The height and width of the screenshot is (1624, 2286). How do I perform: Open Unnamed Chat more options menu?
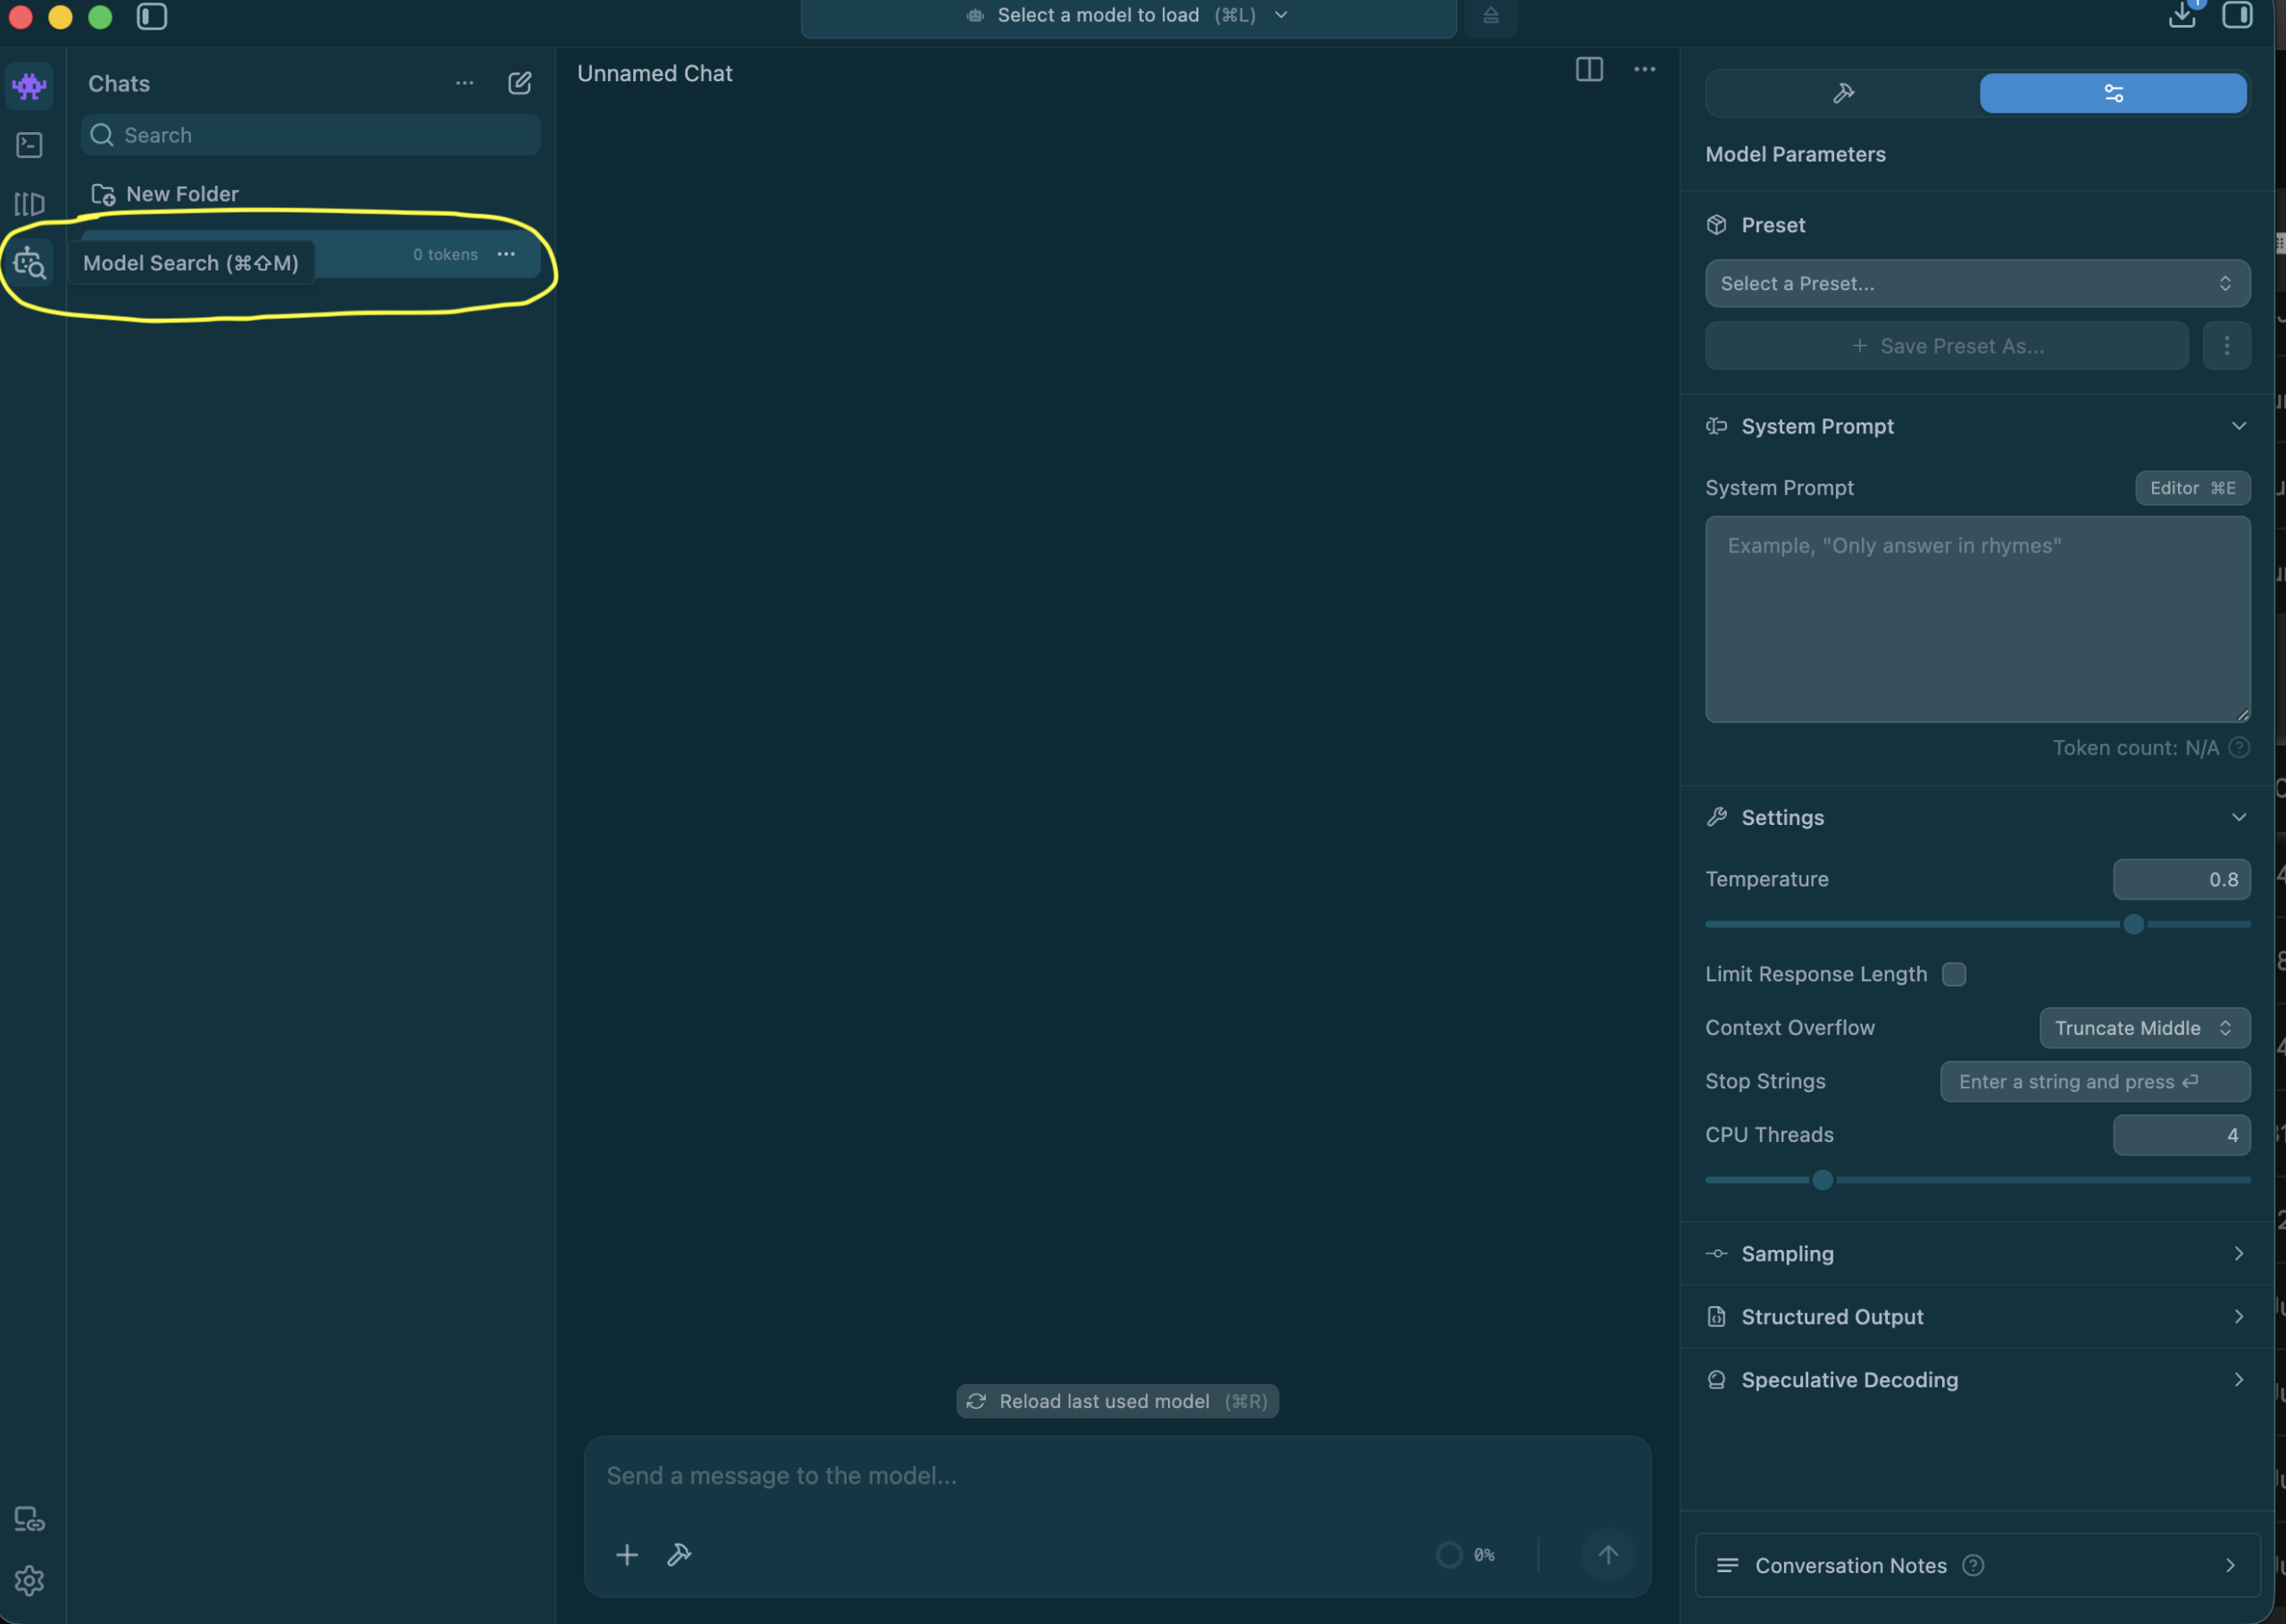[x=1645, y=69]
